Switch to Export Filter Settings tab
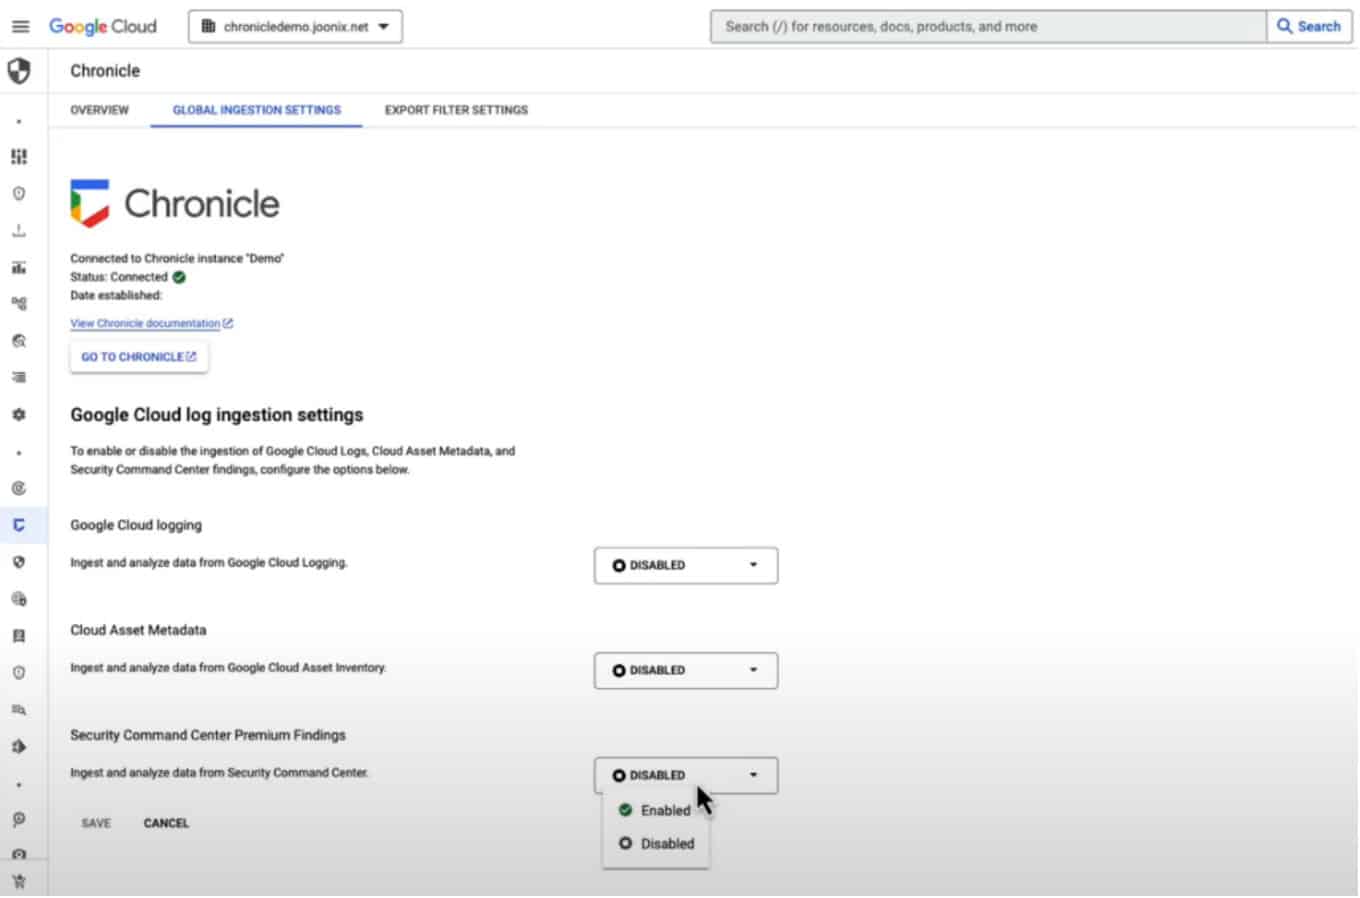1360x898 pixels. (456, 110)
